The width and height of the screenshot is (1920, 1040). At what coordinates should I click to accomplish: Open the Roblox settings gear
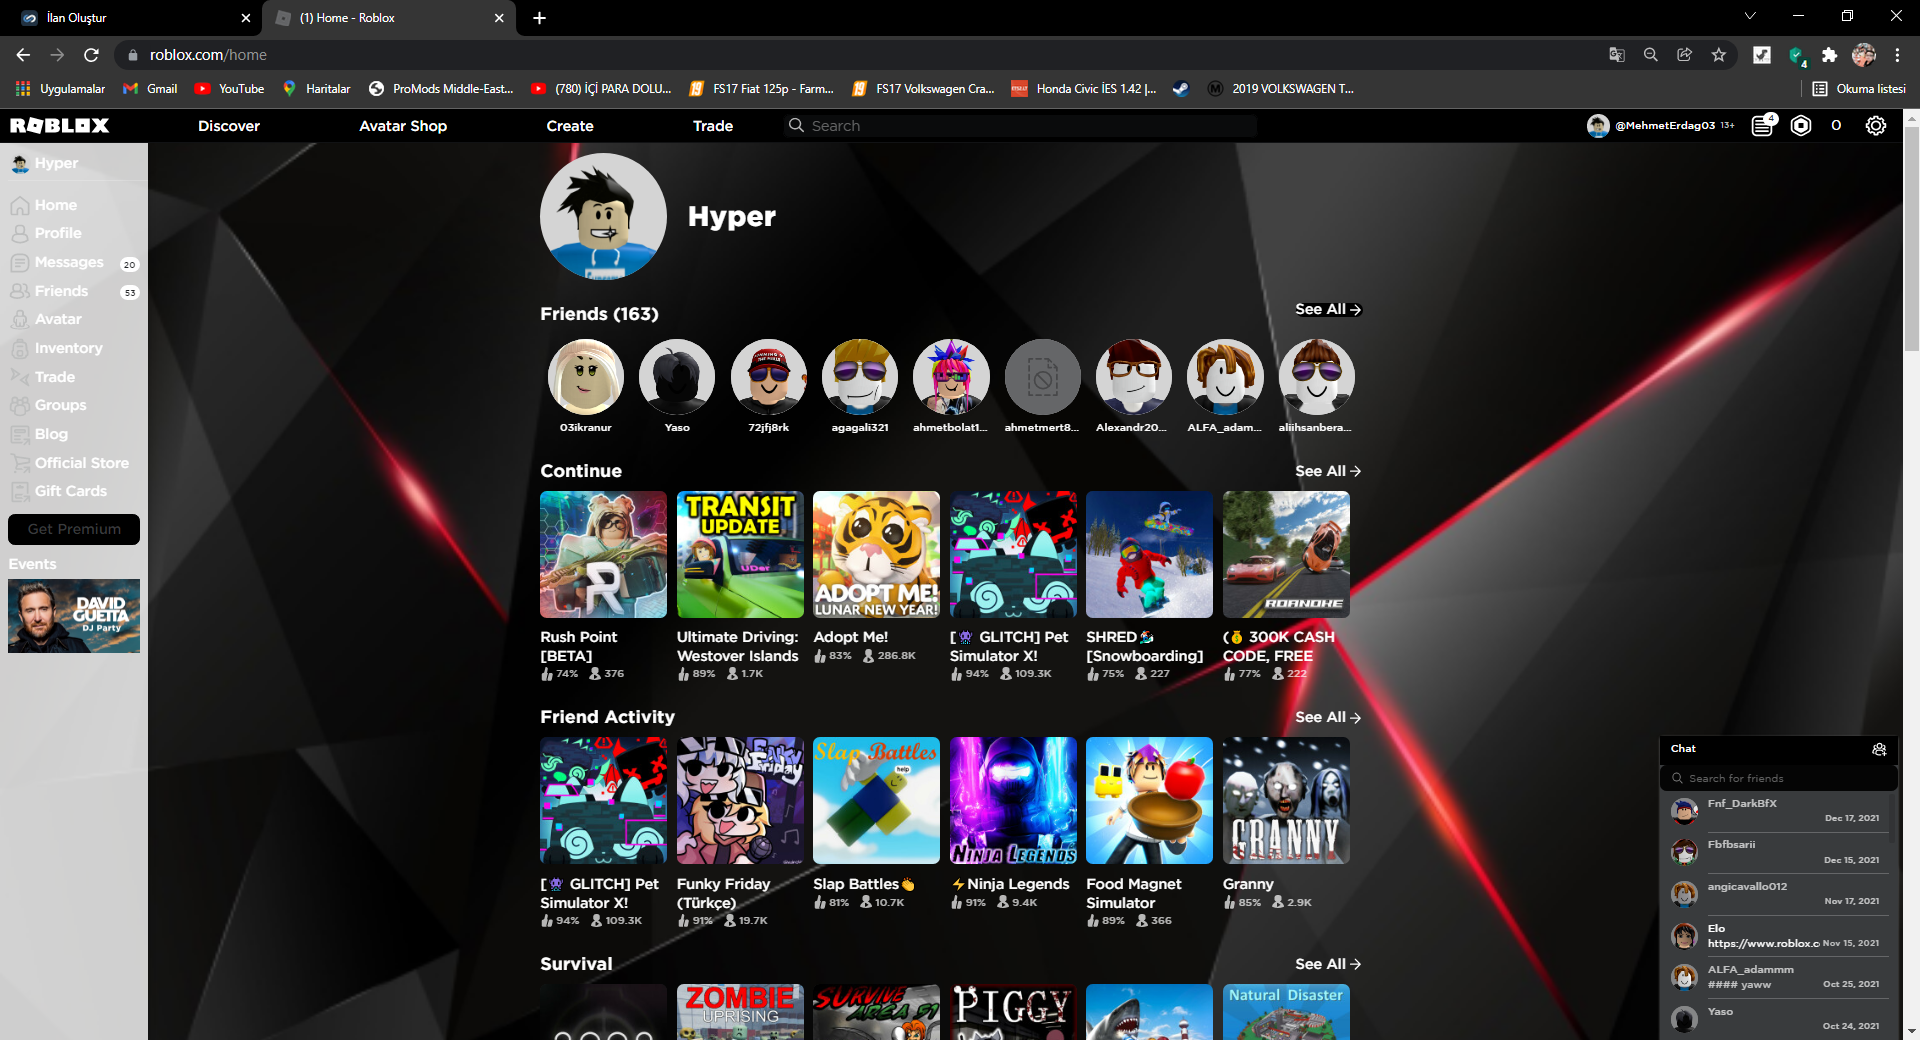tap(1876, 125)
